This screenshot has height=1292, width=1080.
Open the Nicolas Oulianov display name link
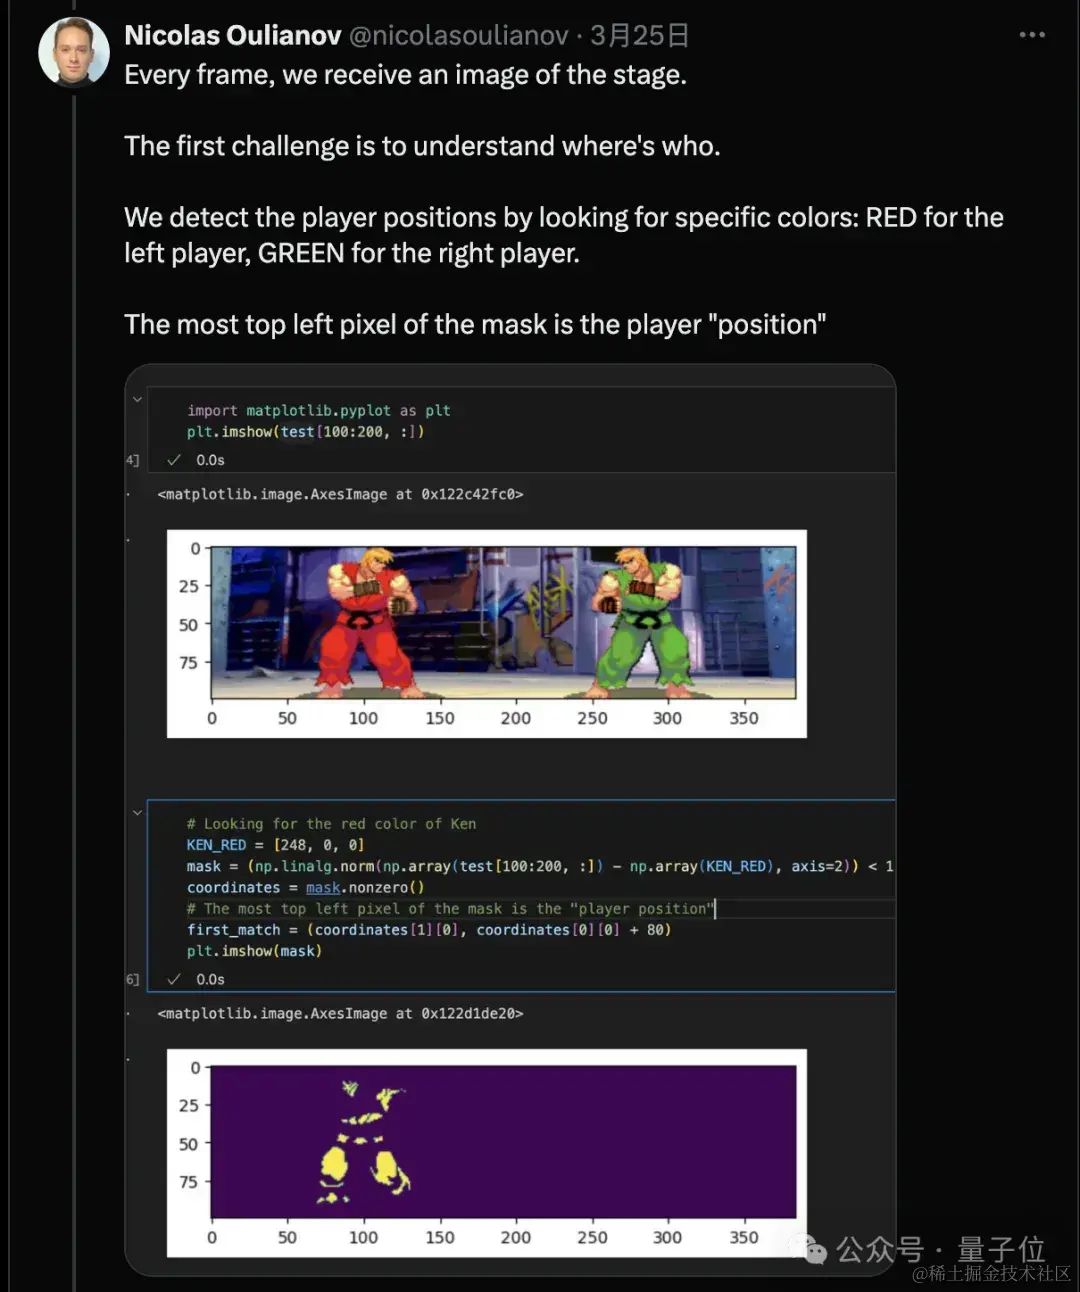click(x=233, y=36)
